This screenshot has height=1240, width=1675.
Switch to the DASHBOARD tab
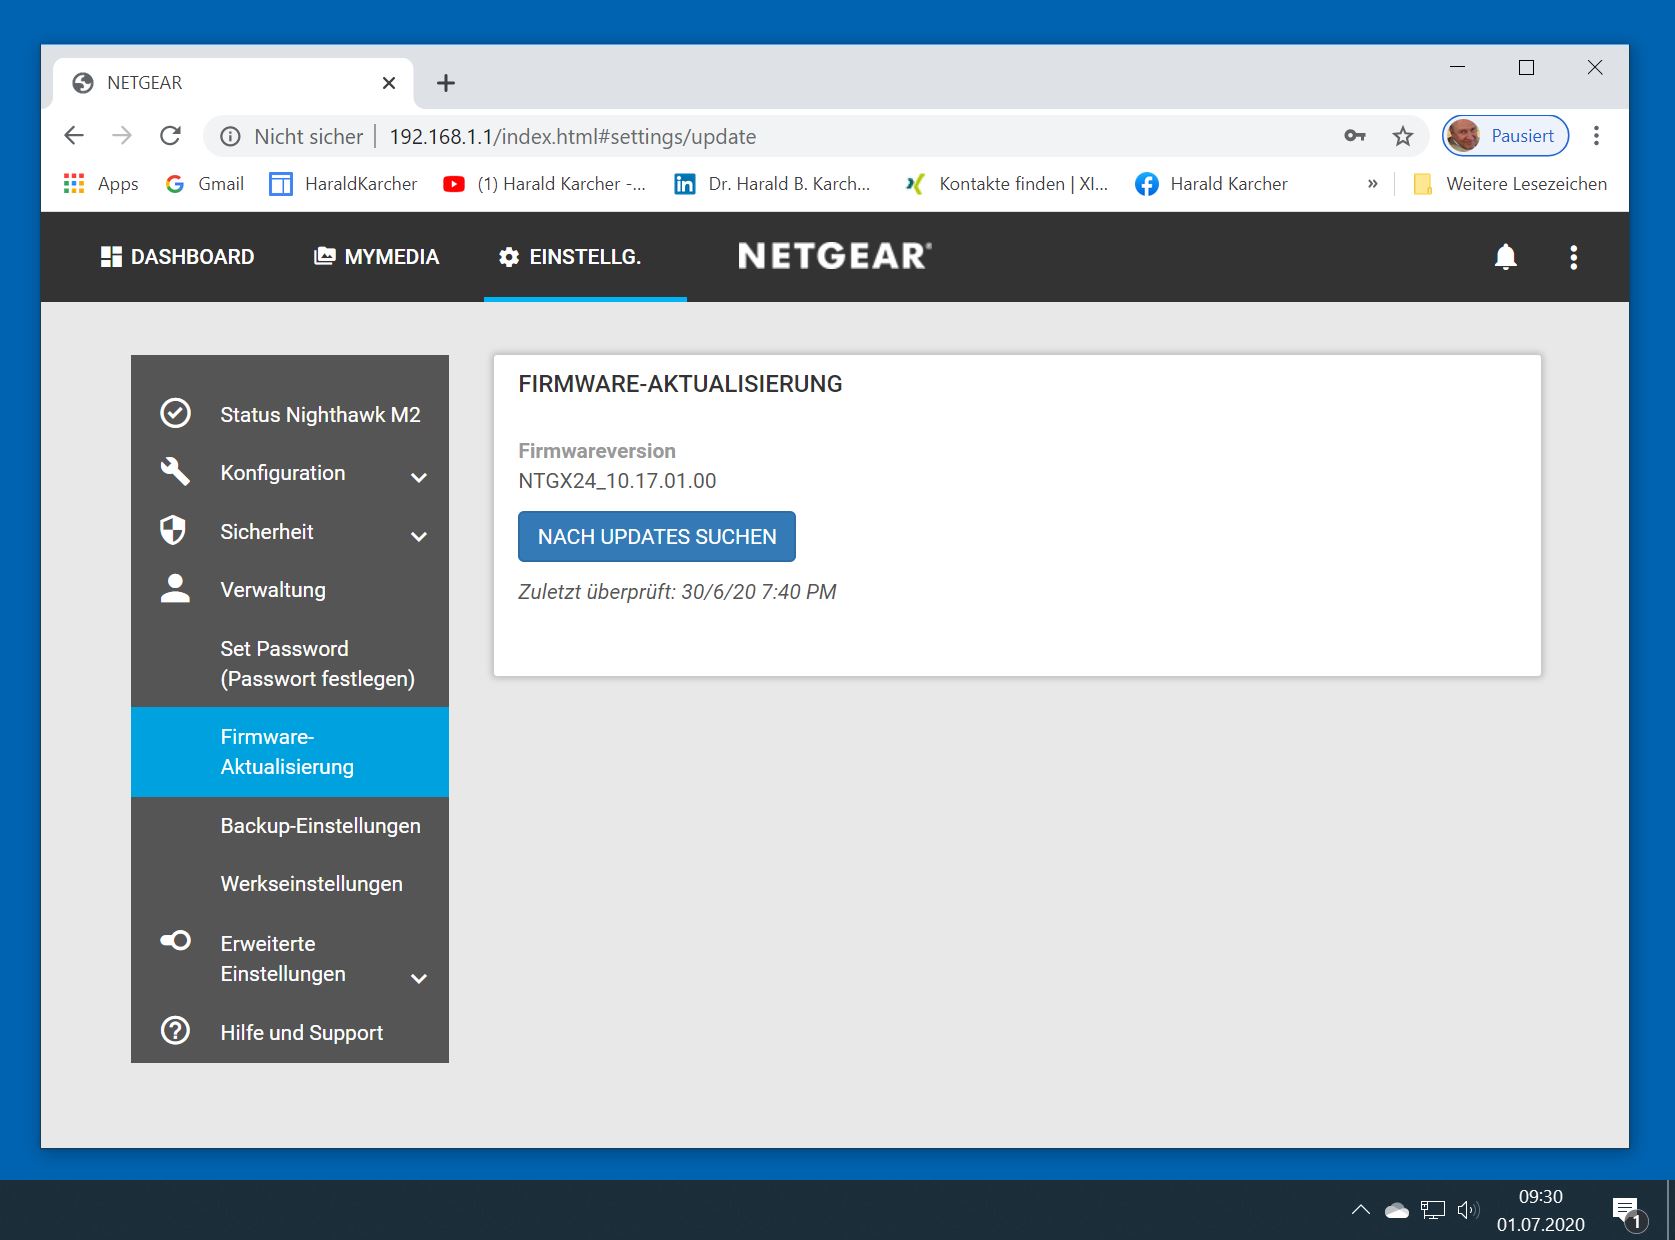point(178,257)
